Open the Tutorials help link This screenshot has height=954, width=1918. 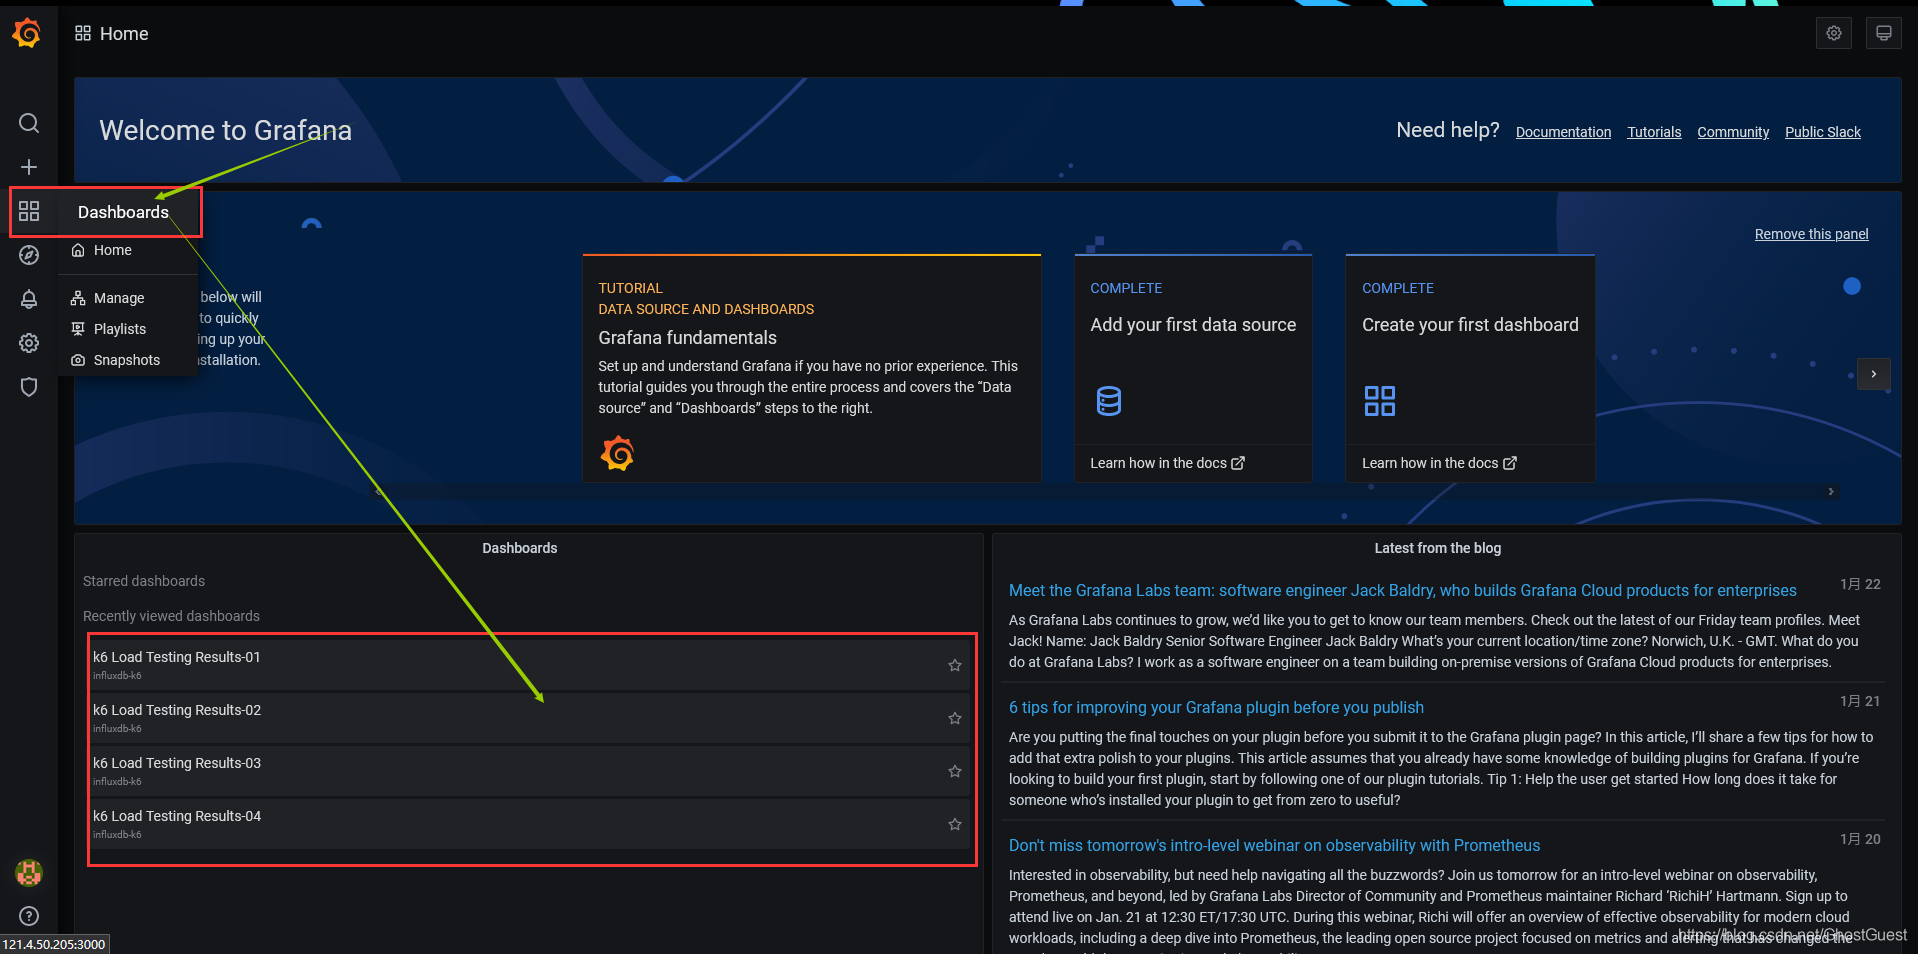[x=1654, y=132]
